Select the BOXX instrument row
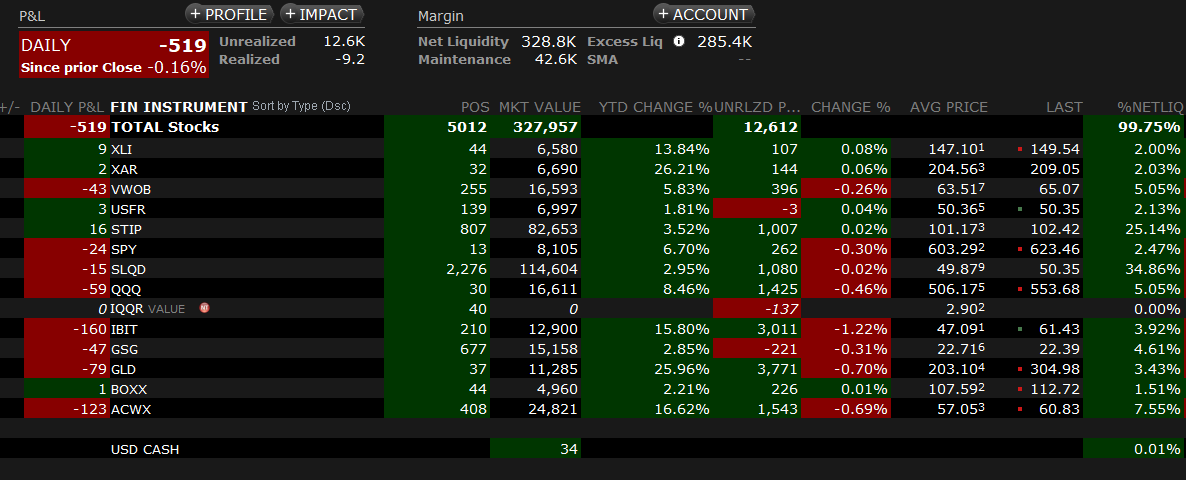This screenshot has width=1186, height=480. point(593,389)
